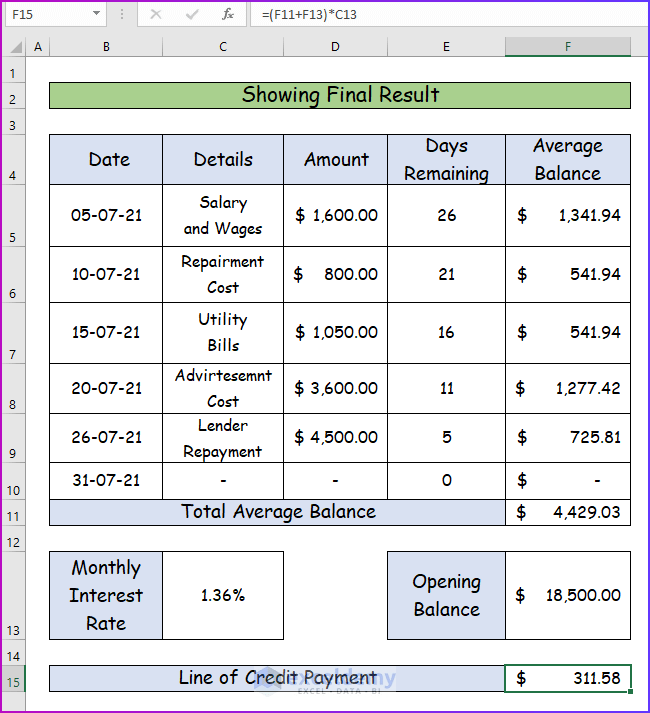Select average balance cell $ 1,341.94
The height and width of the screenshot is (713, 650).
568,216
